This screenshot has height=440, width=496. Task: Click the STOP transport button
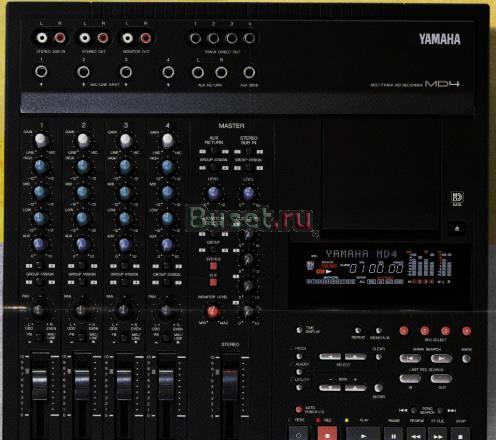point(460,434)
